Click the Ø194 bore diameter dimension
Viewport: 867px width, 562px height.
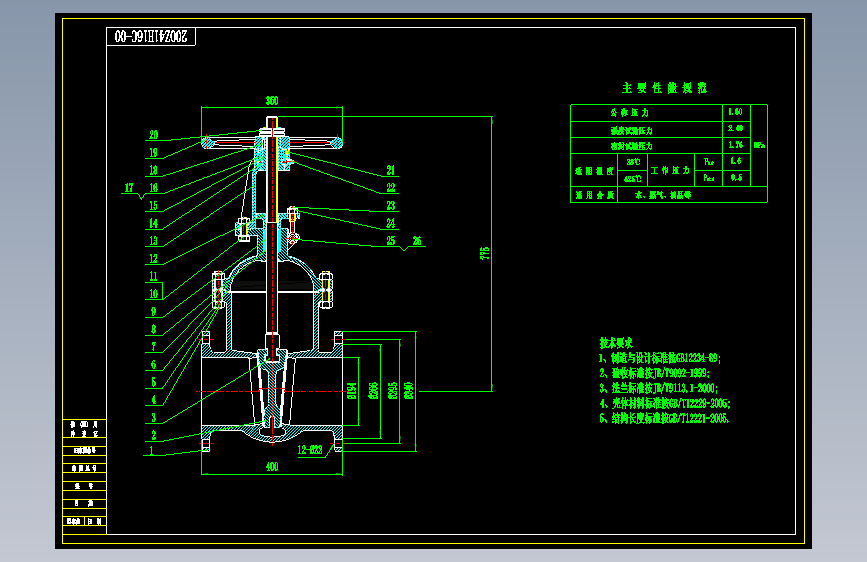[352, 391]
